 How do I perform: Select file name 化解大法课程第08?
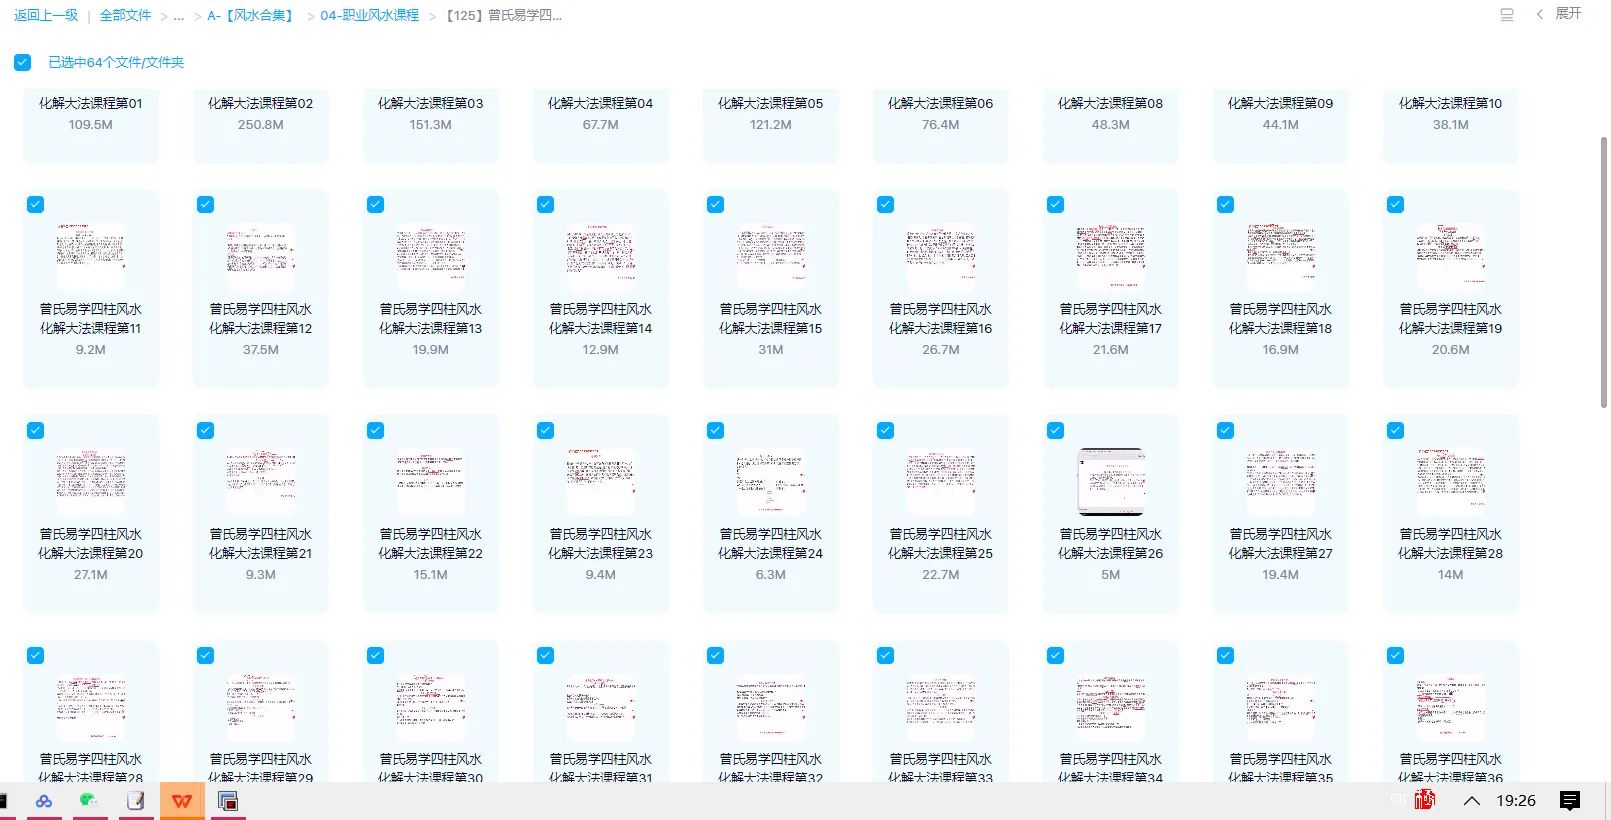tap(1111, 103)
